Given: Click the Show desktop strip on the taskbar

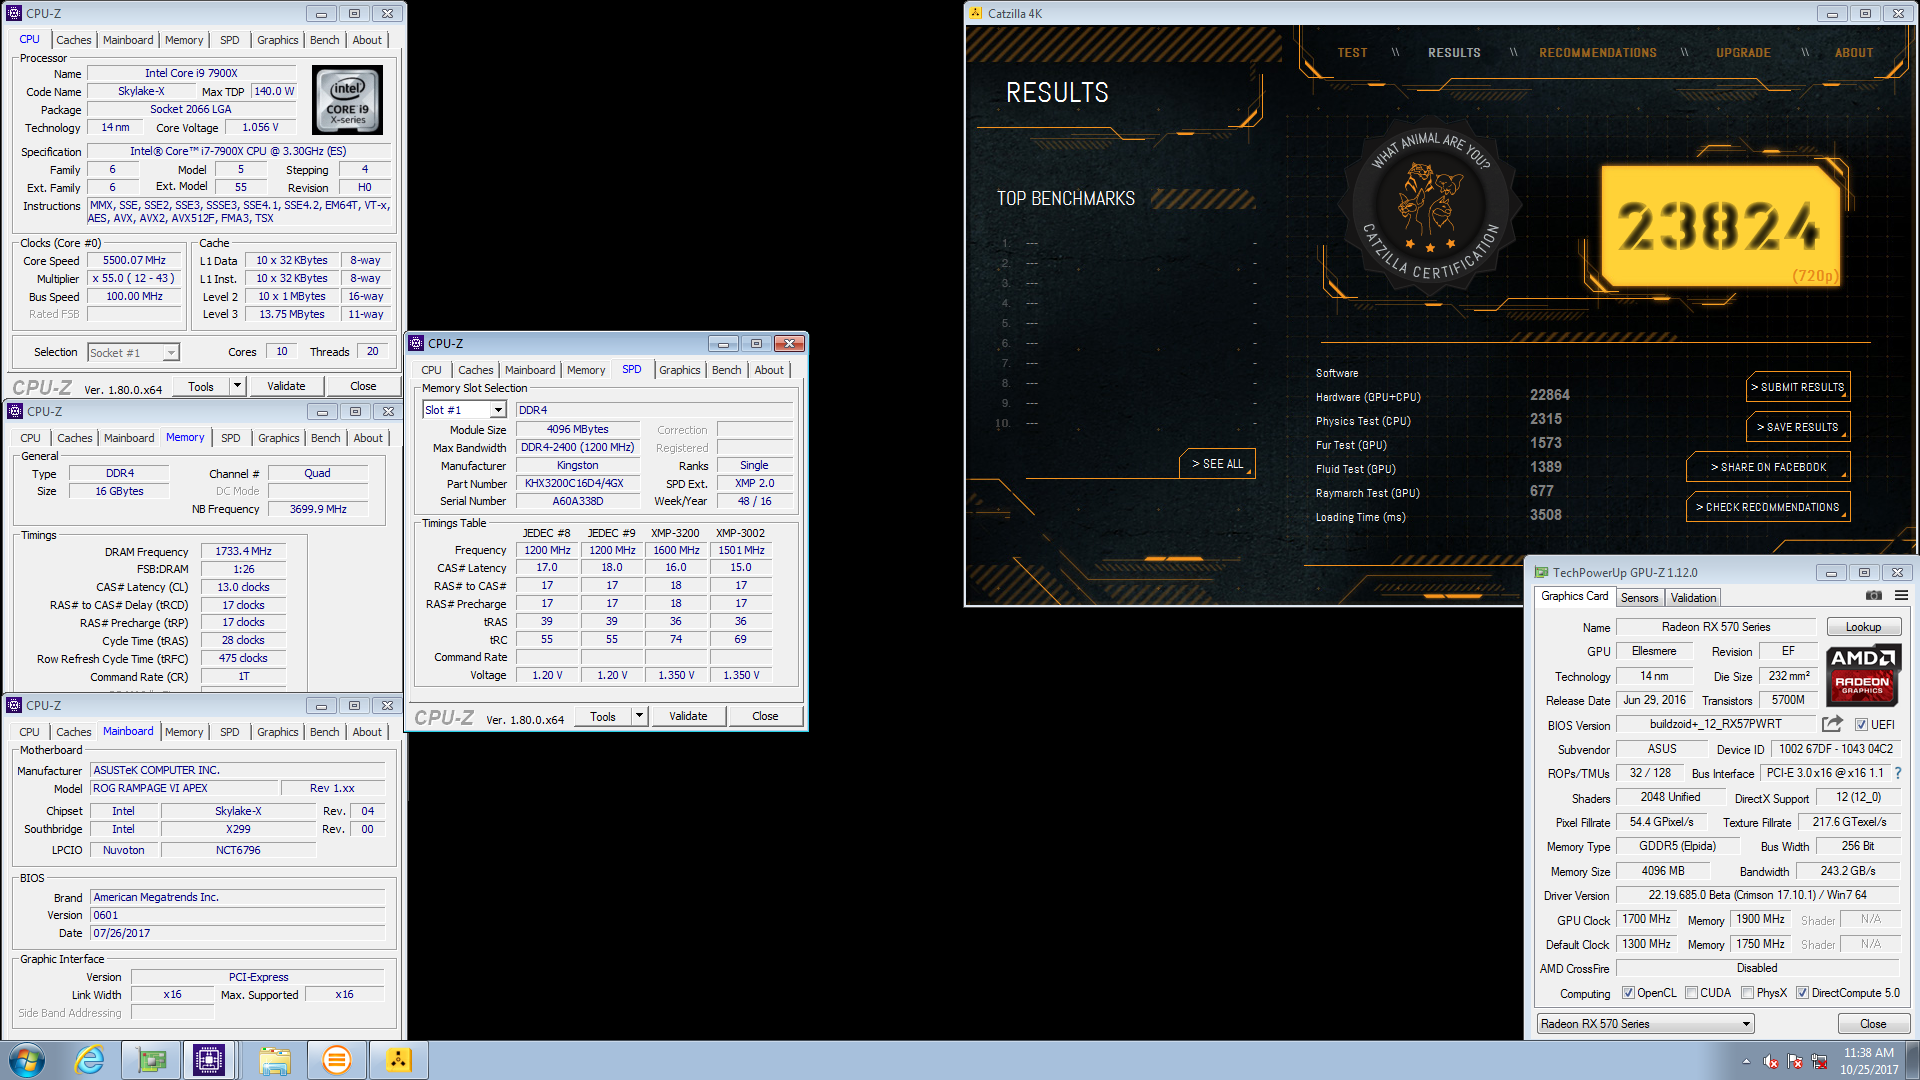Looking at the screenshot, I should coord(1912,1060).
